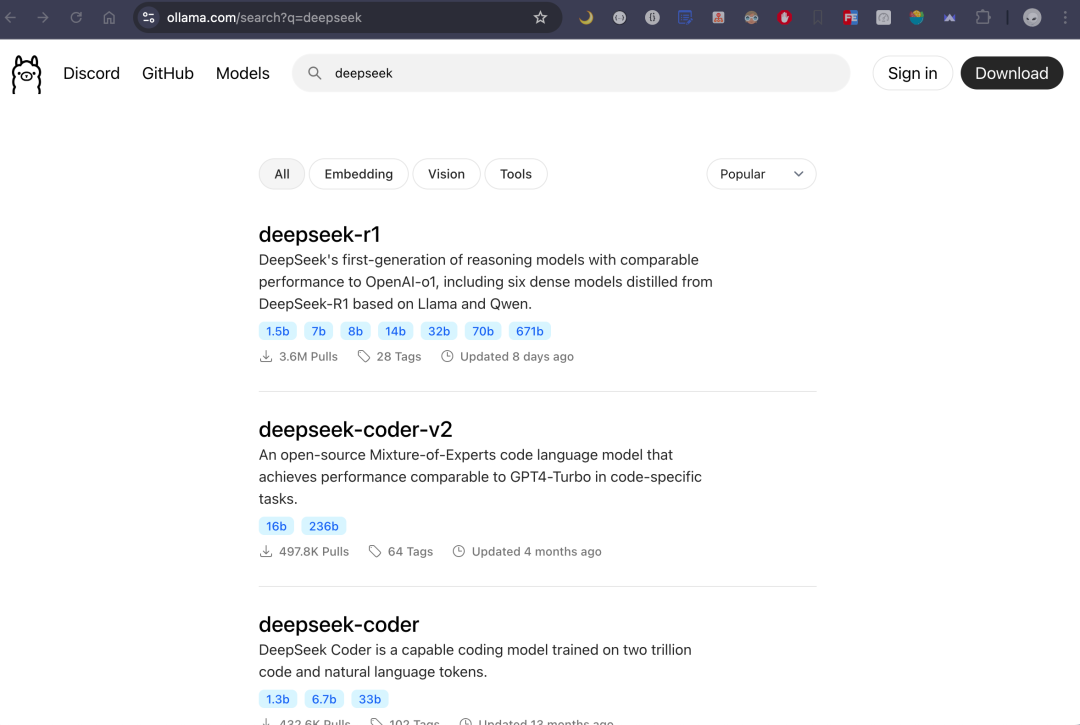The image size is (1080, 725).
Task: Select the 16b tag of deepseek-coder-v2
Action: pos(276,526)
